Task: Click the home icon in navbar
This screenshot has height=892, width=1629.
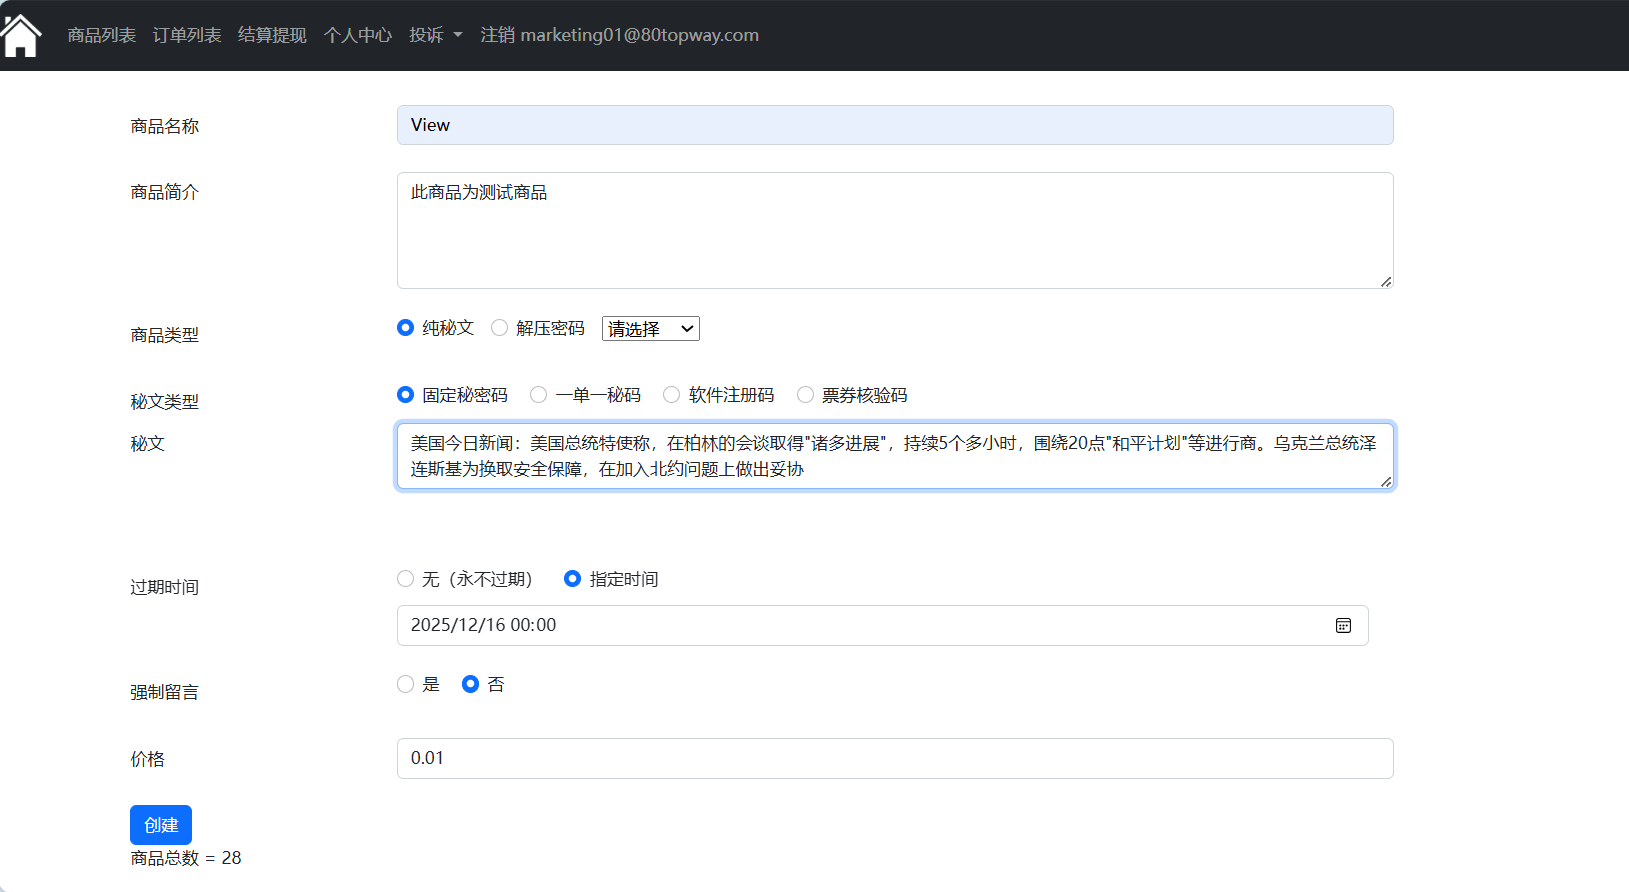Action: click(x=21, y=36)
